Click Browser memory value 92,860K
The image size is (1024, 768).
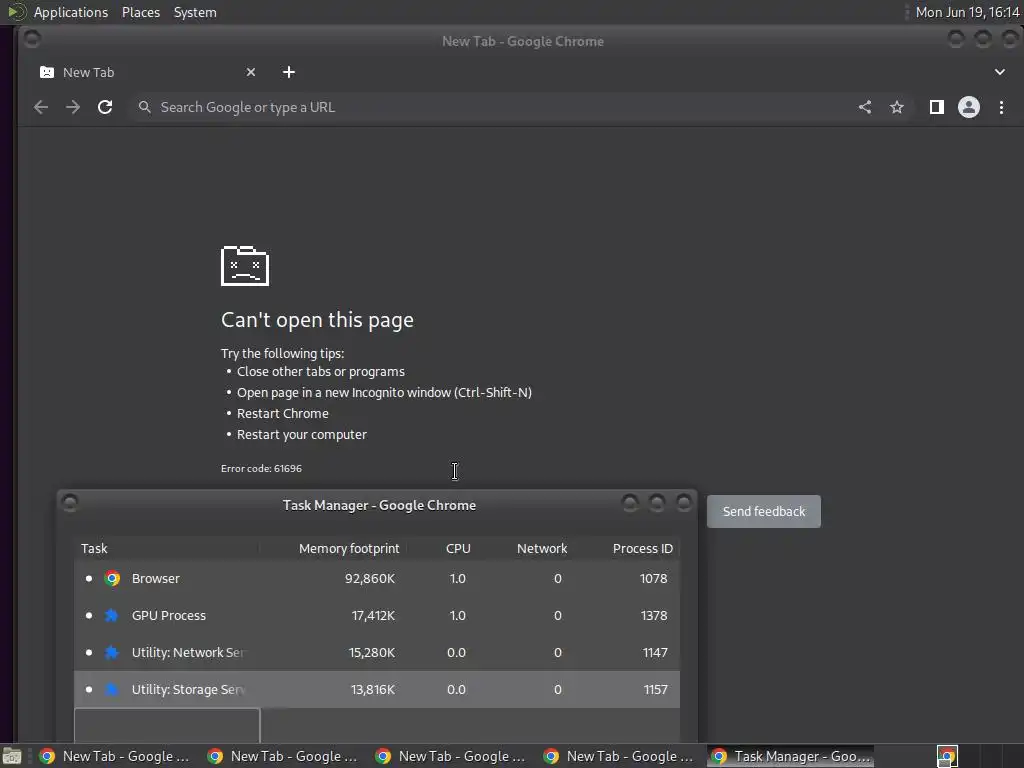click(x=370, y=579)
